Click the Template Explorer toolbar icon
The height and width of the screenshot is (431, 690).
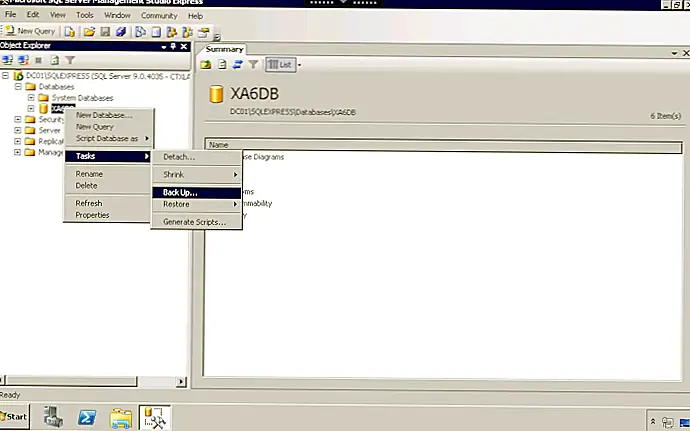pyautogui.click(x=187, y=32)
